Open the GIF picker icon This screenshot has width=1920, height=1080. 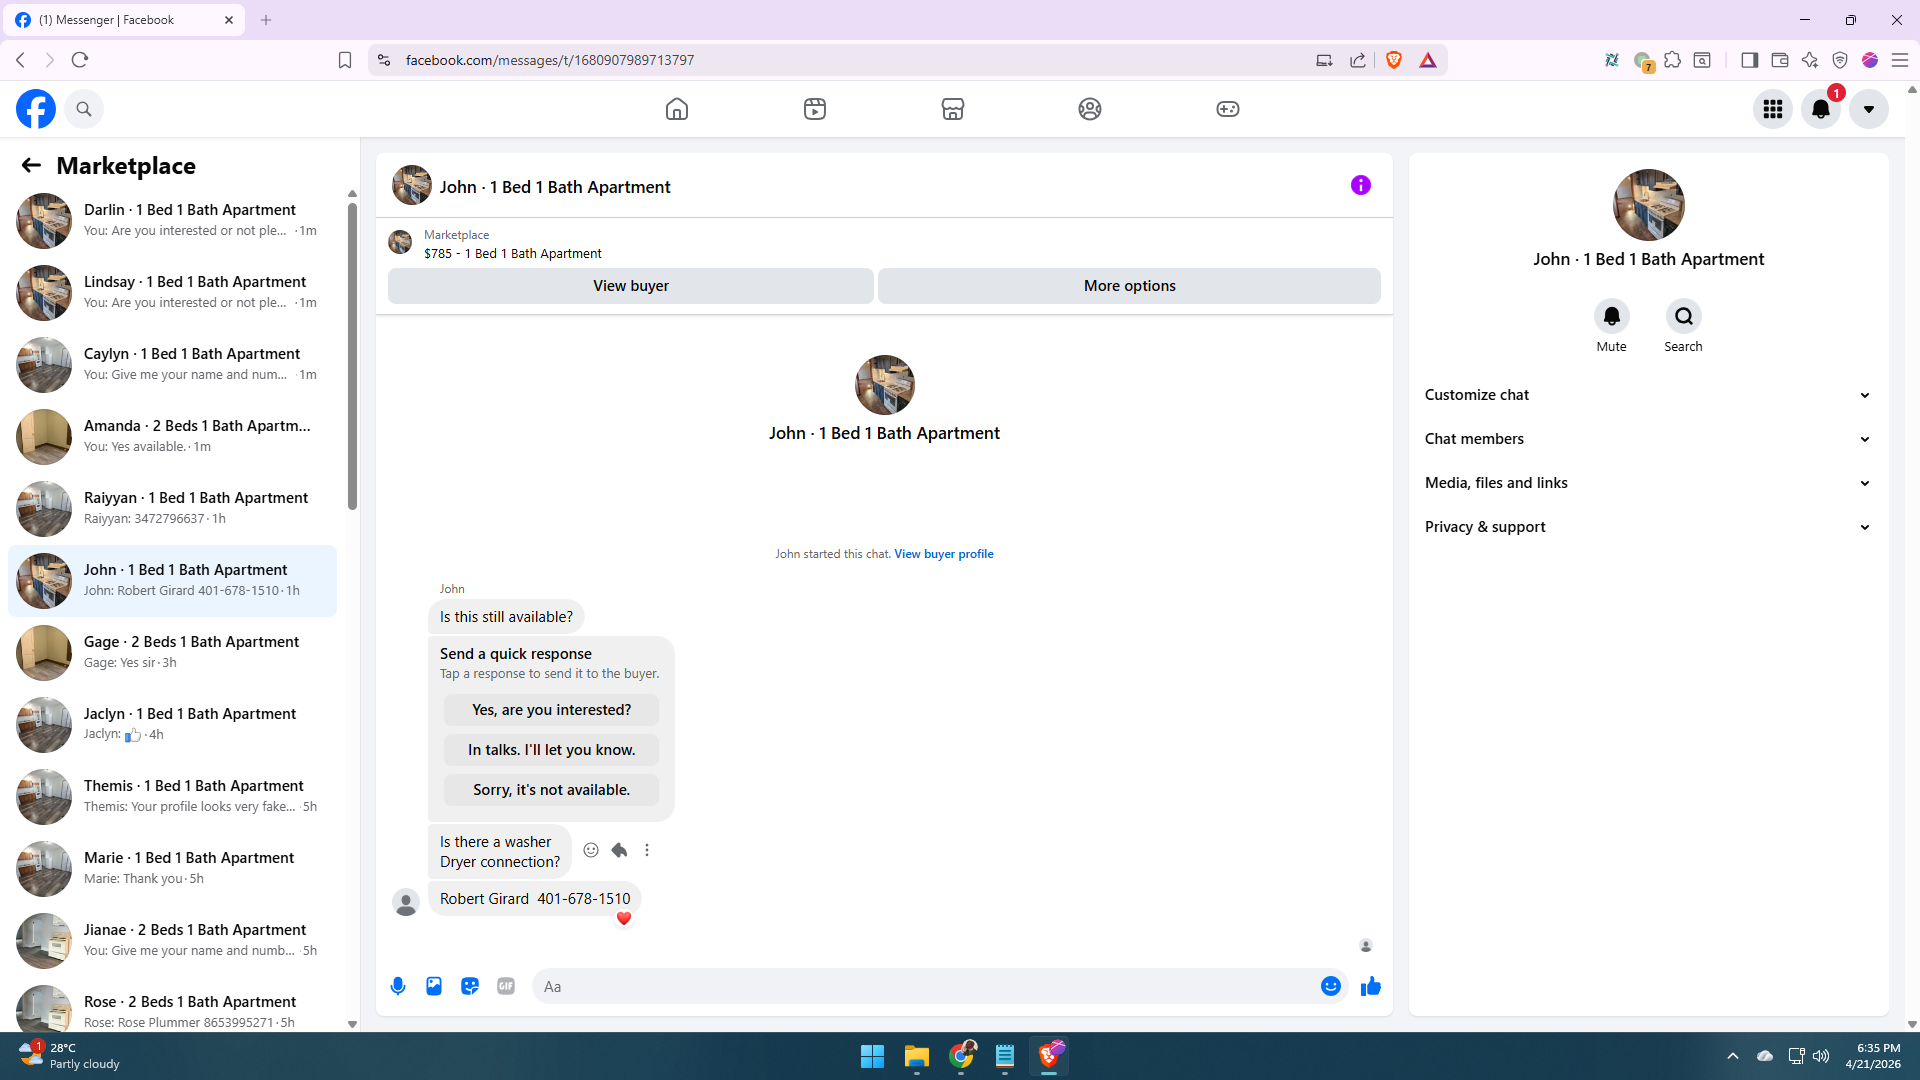(x=506, y=986)
